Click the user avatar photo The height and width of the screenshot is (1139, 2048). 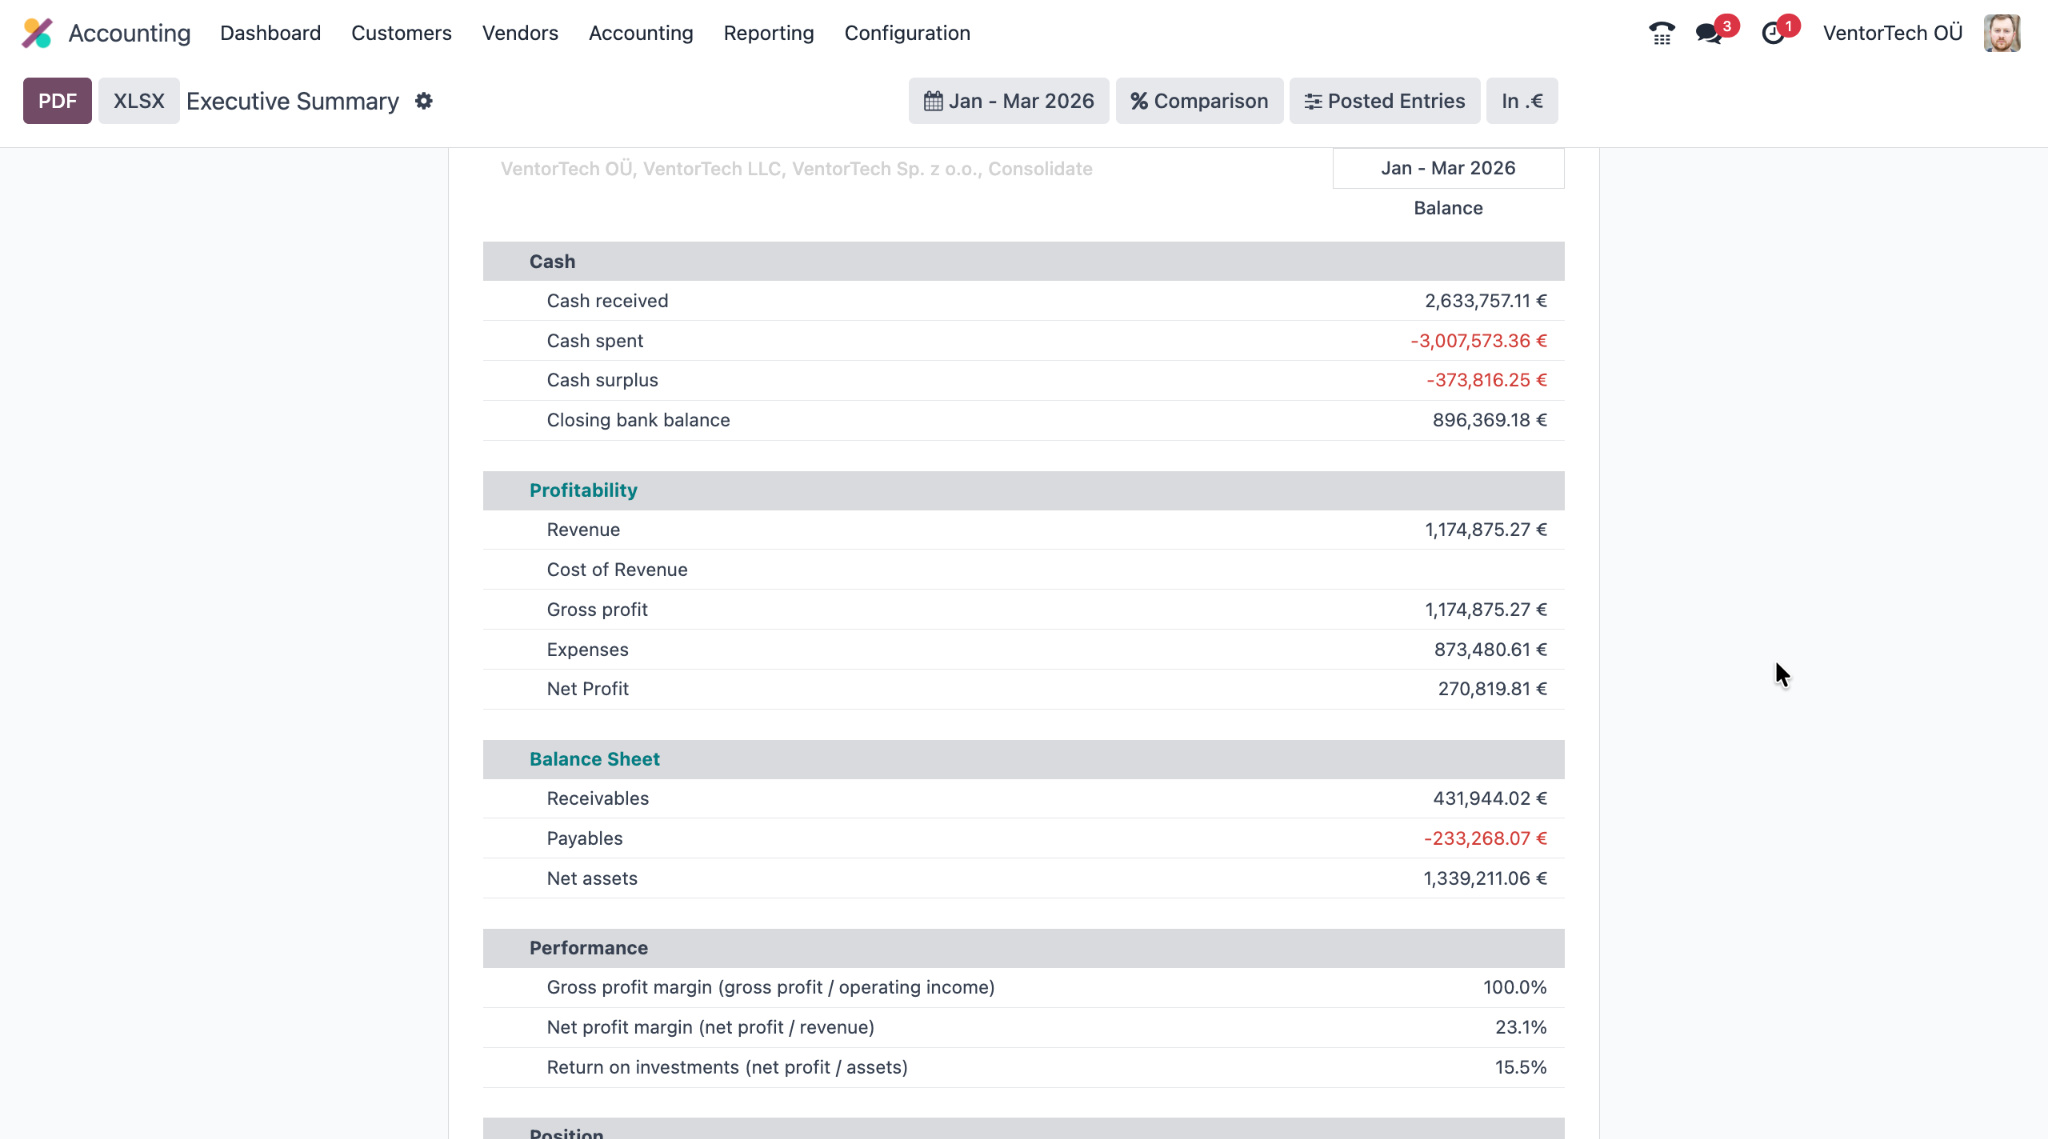[x=2002, y=33]
